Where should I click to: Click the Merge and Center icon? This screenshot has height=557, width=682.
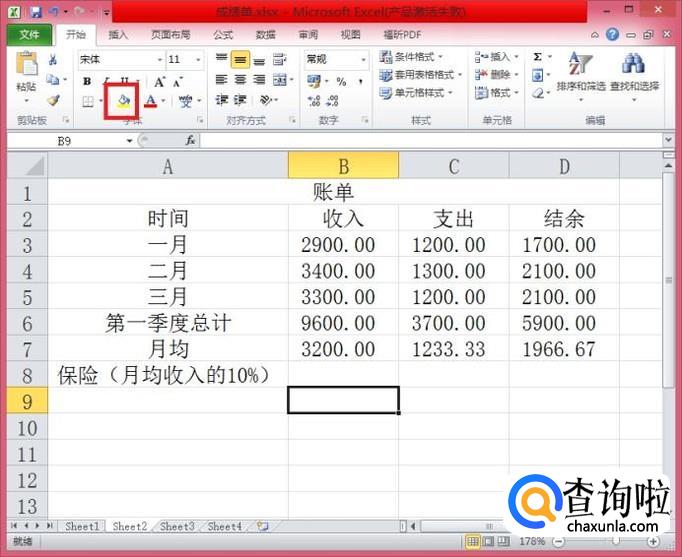pos(280,80)
